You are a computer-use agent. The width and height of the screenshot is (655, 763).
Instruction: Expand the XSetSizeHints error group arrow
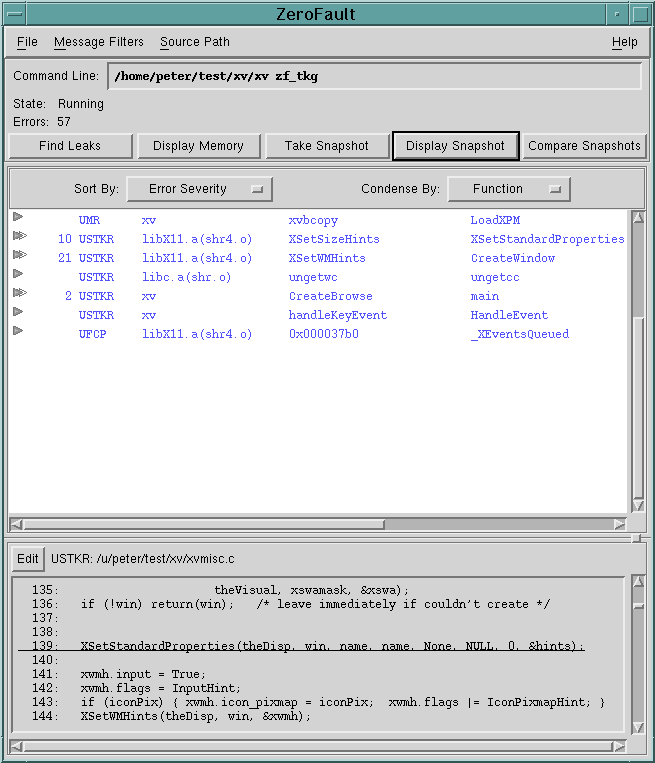19,236
